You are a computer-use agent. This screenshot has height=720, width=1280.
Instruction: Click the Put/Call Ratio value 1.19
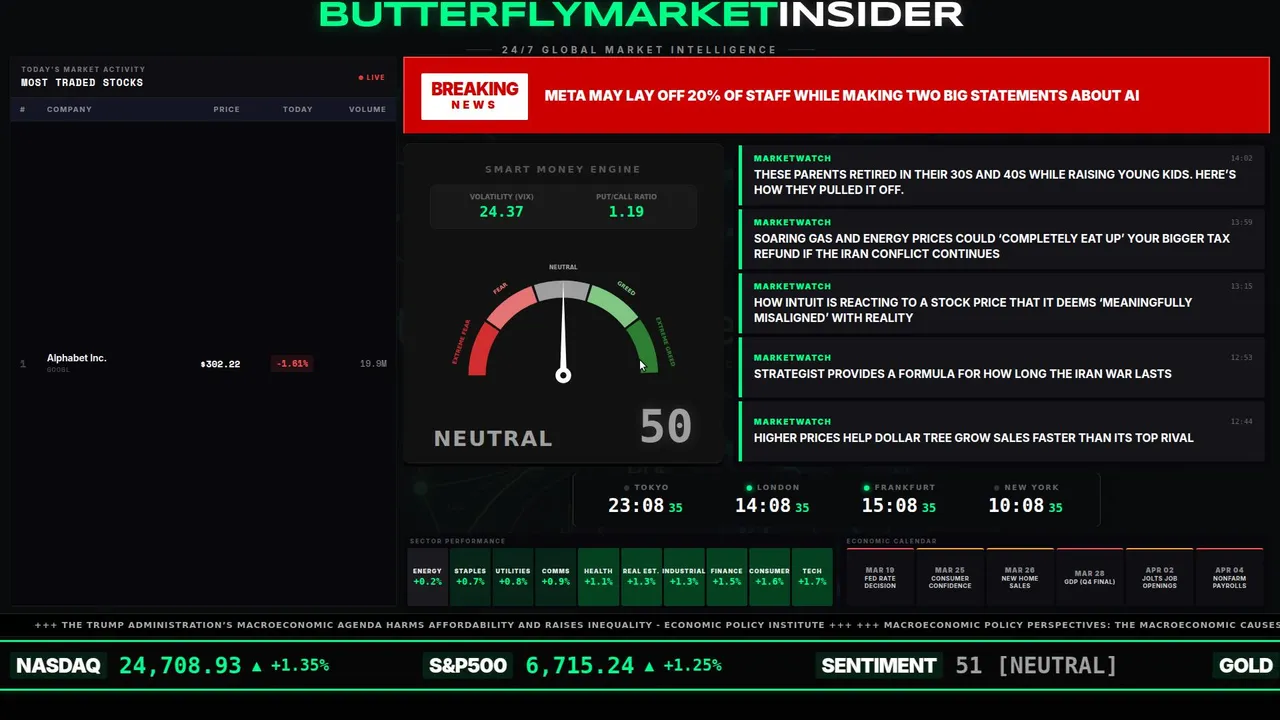[626, 211]
